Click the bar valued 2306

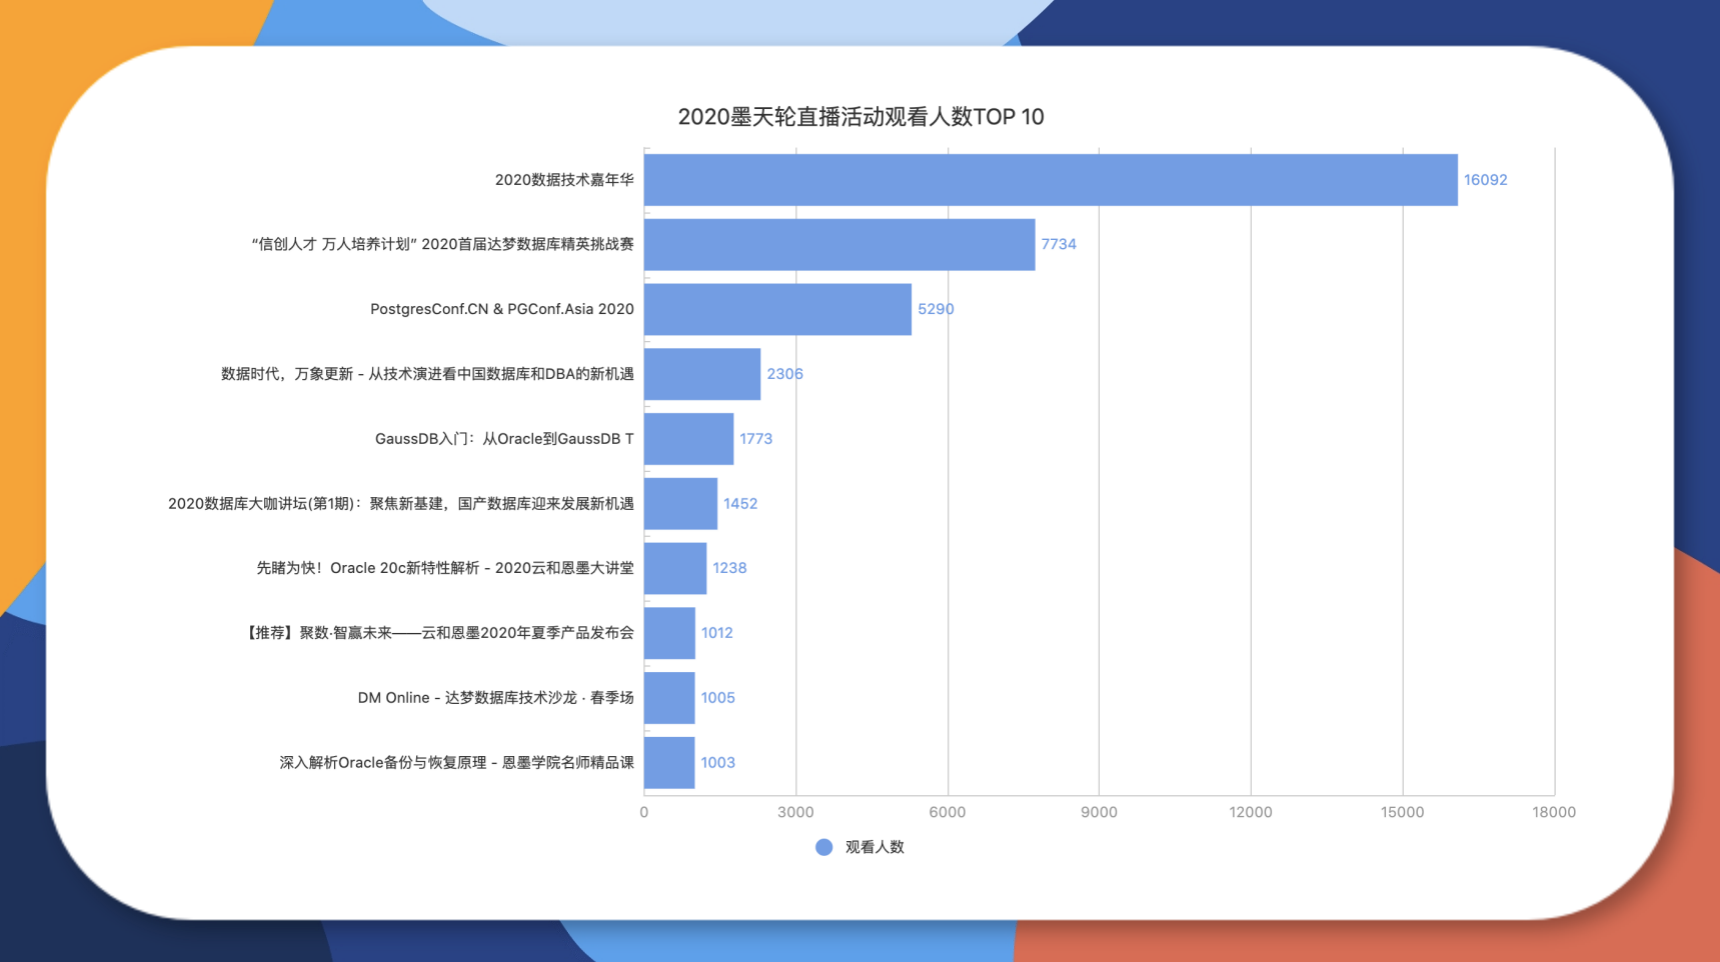point(702,374)
